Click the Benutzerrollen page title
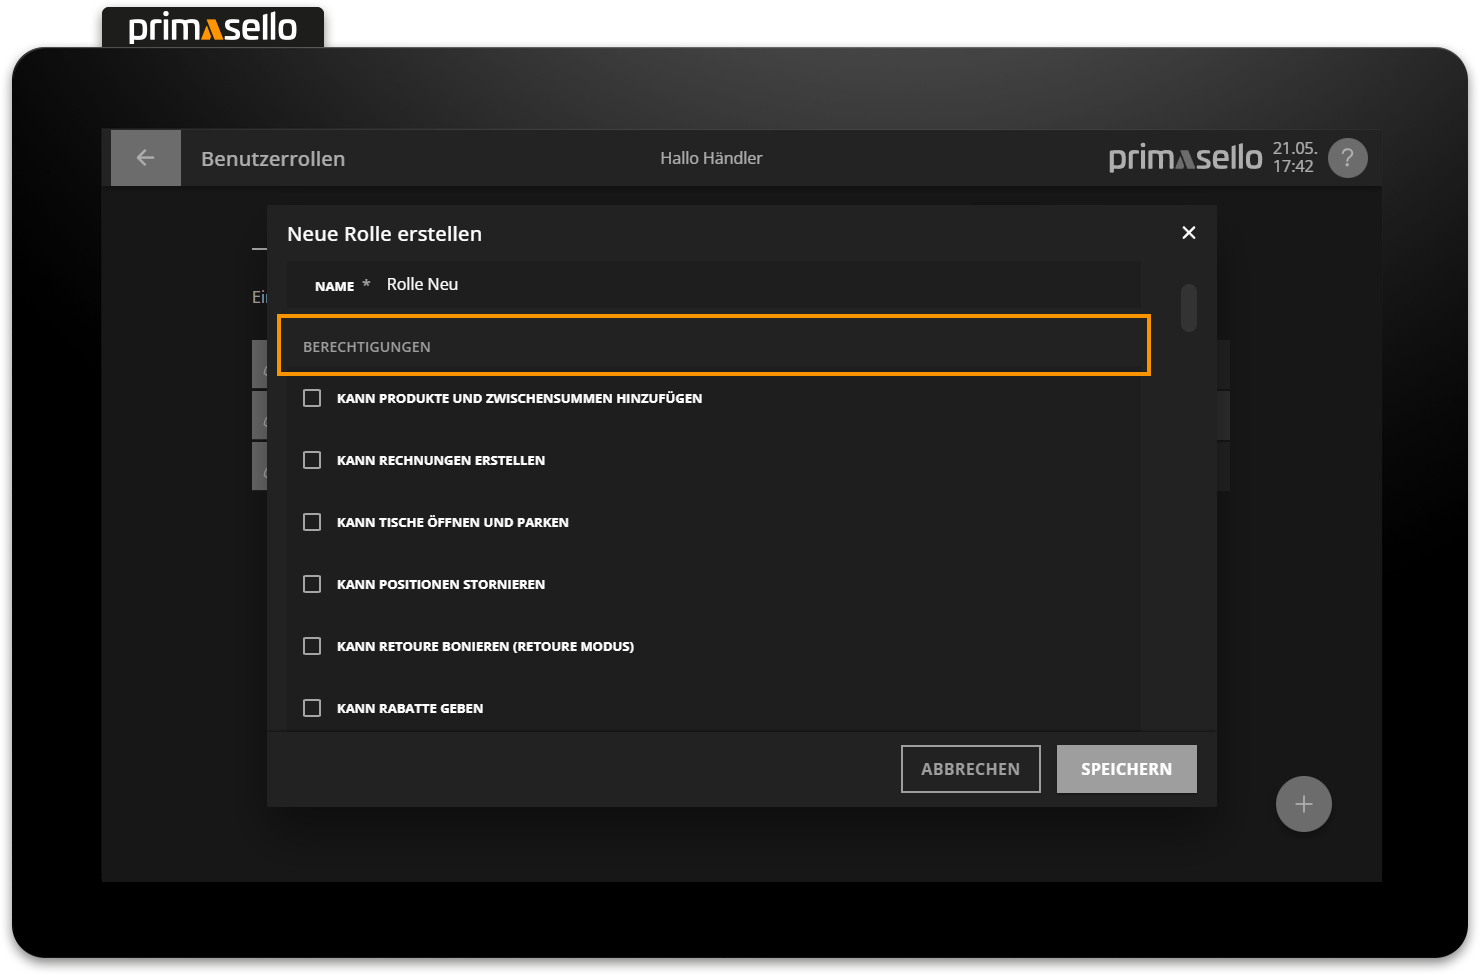This screenshot has height=975, width=1480. 273,159
